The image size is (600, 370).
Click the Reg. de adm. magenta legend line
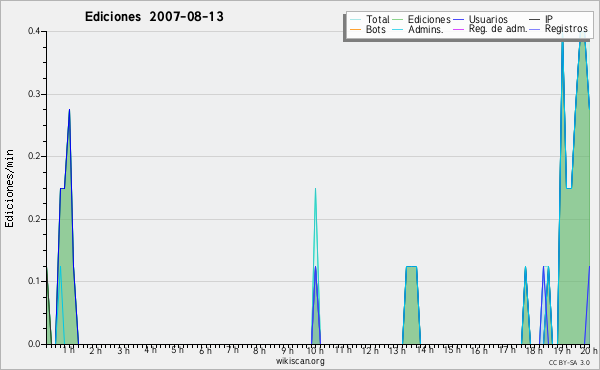tap(458, 29)
